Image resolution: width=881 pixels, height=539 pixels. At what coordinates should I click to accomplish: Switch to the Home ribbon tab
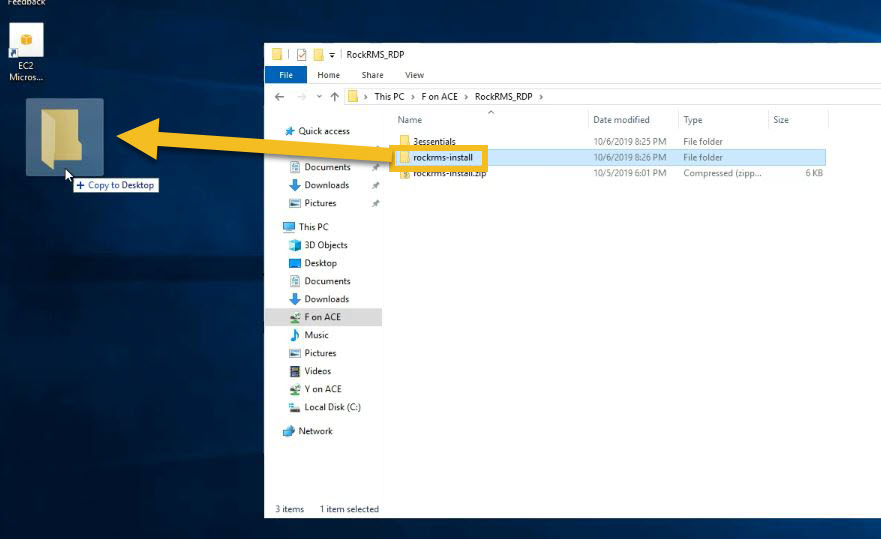coord(329,75)
